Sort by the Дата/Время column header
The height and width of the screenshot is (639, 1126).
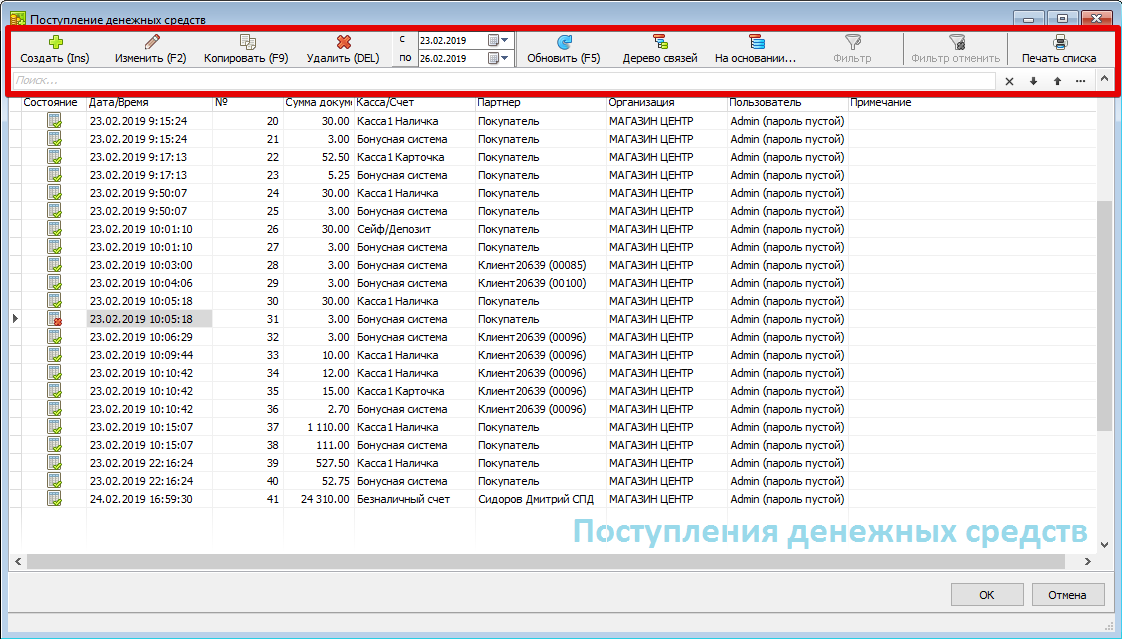pos(149,103)
